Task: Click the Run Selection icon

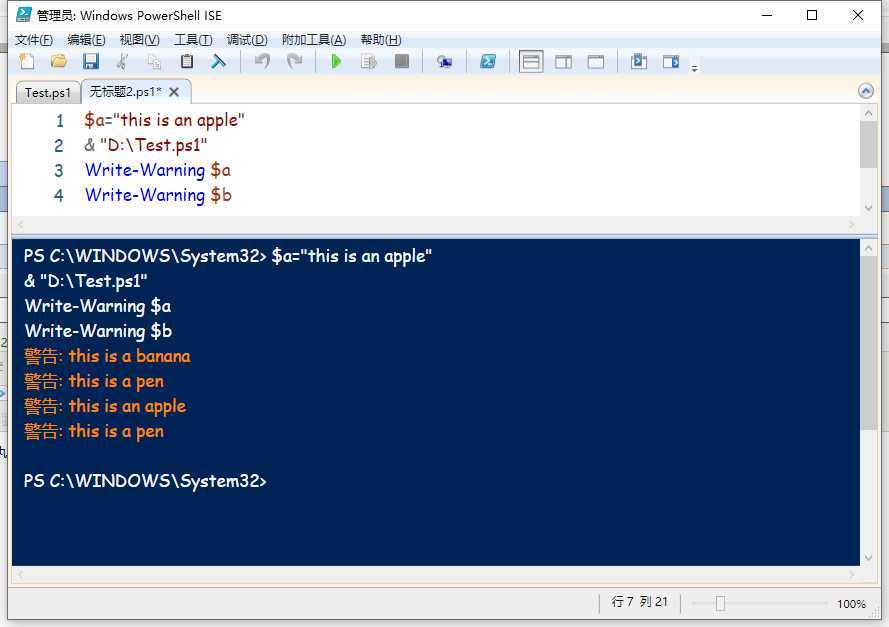Action: [x=369, y=61]
